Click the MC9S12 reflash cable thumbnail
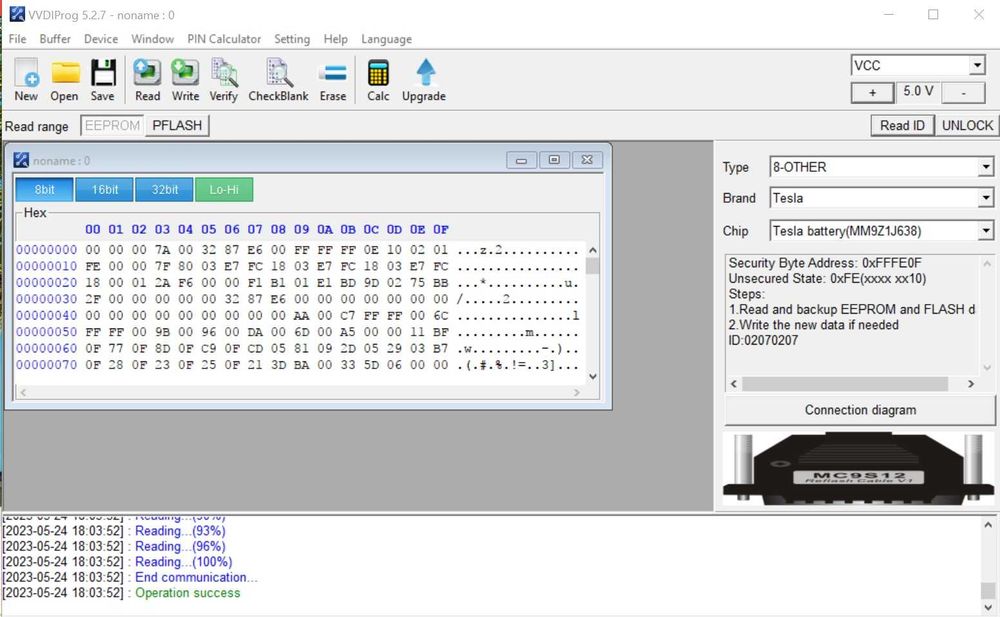This screenshot has width=1000, height=617. (858, 469)
